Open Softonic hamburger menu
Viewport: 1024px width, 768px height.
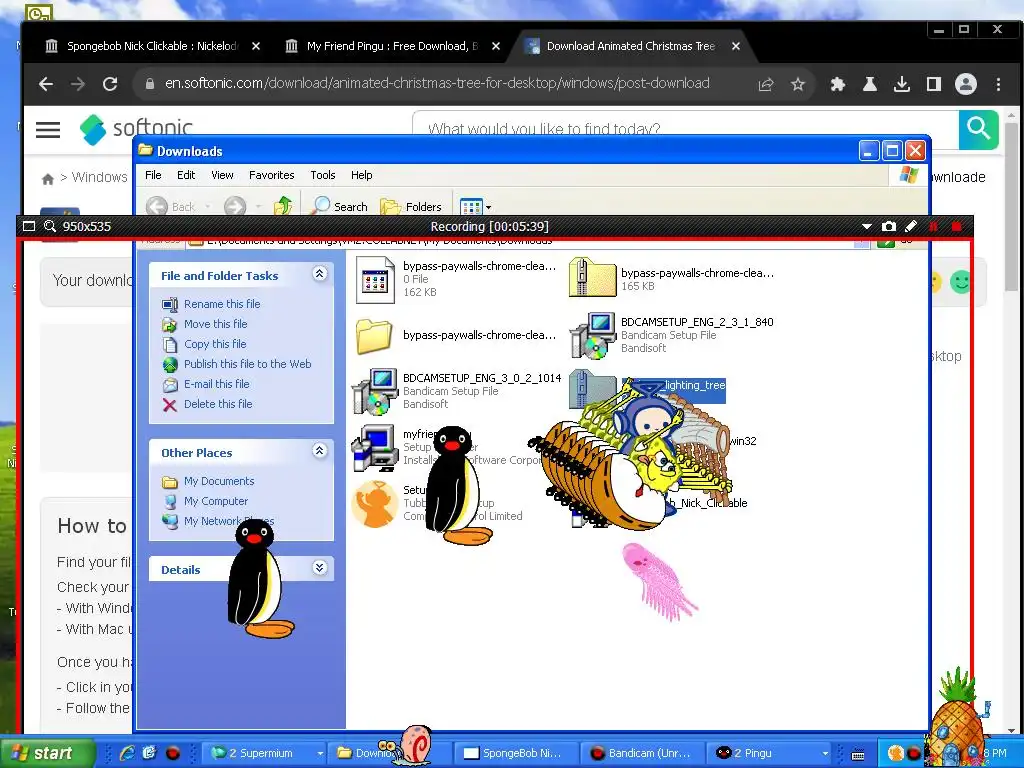tap(48, 130)
